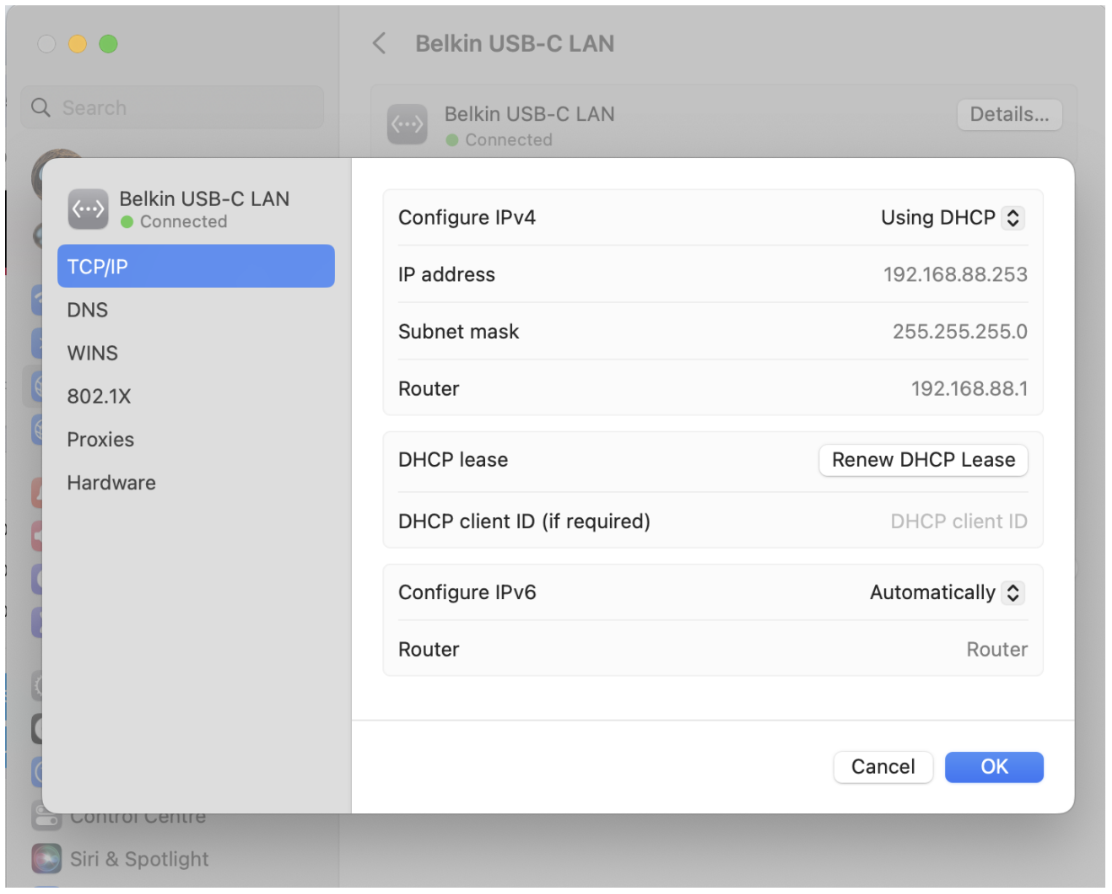Viewport: 1112px width, 894px height.
Task: Switch to the DNS section
Action: pyautogui.click(x=87, y=310)
